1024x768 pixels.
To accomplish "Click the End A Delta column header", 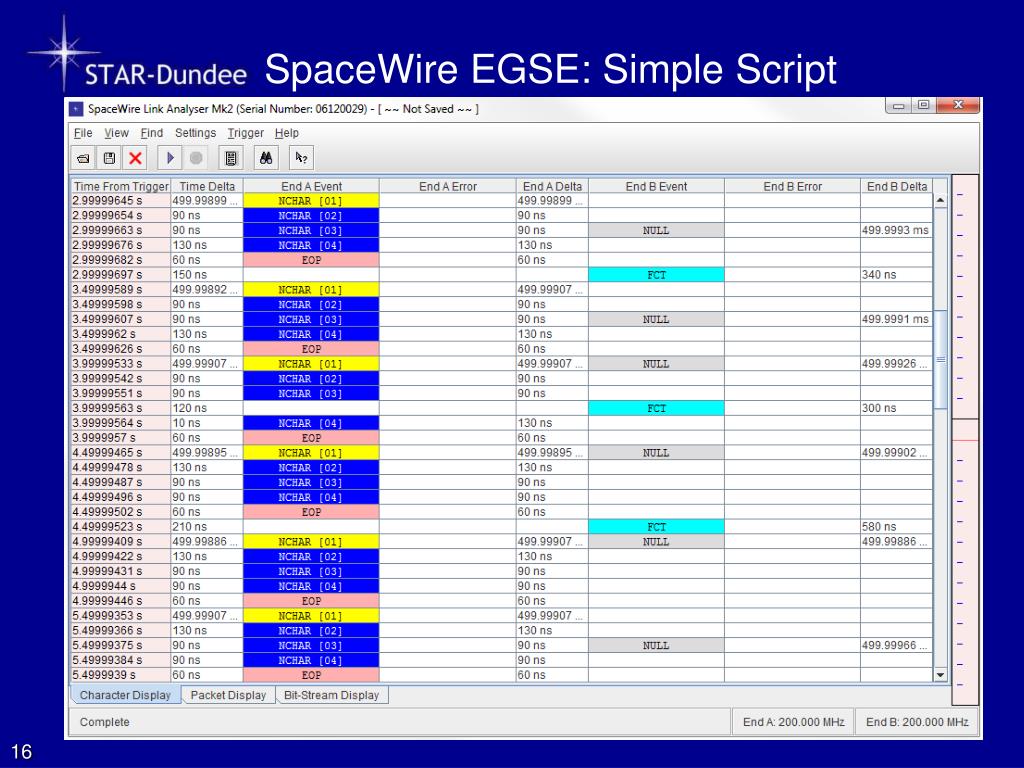I will click(552, 186).
